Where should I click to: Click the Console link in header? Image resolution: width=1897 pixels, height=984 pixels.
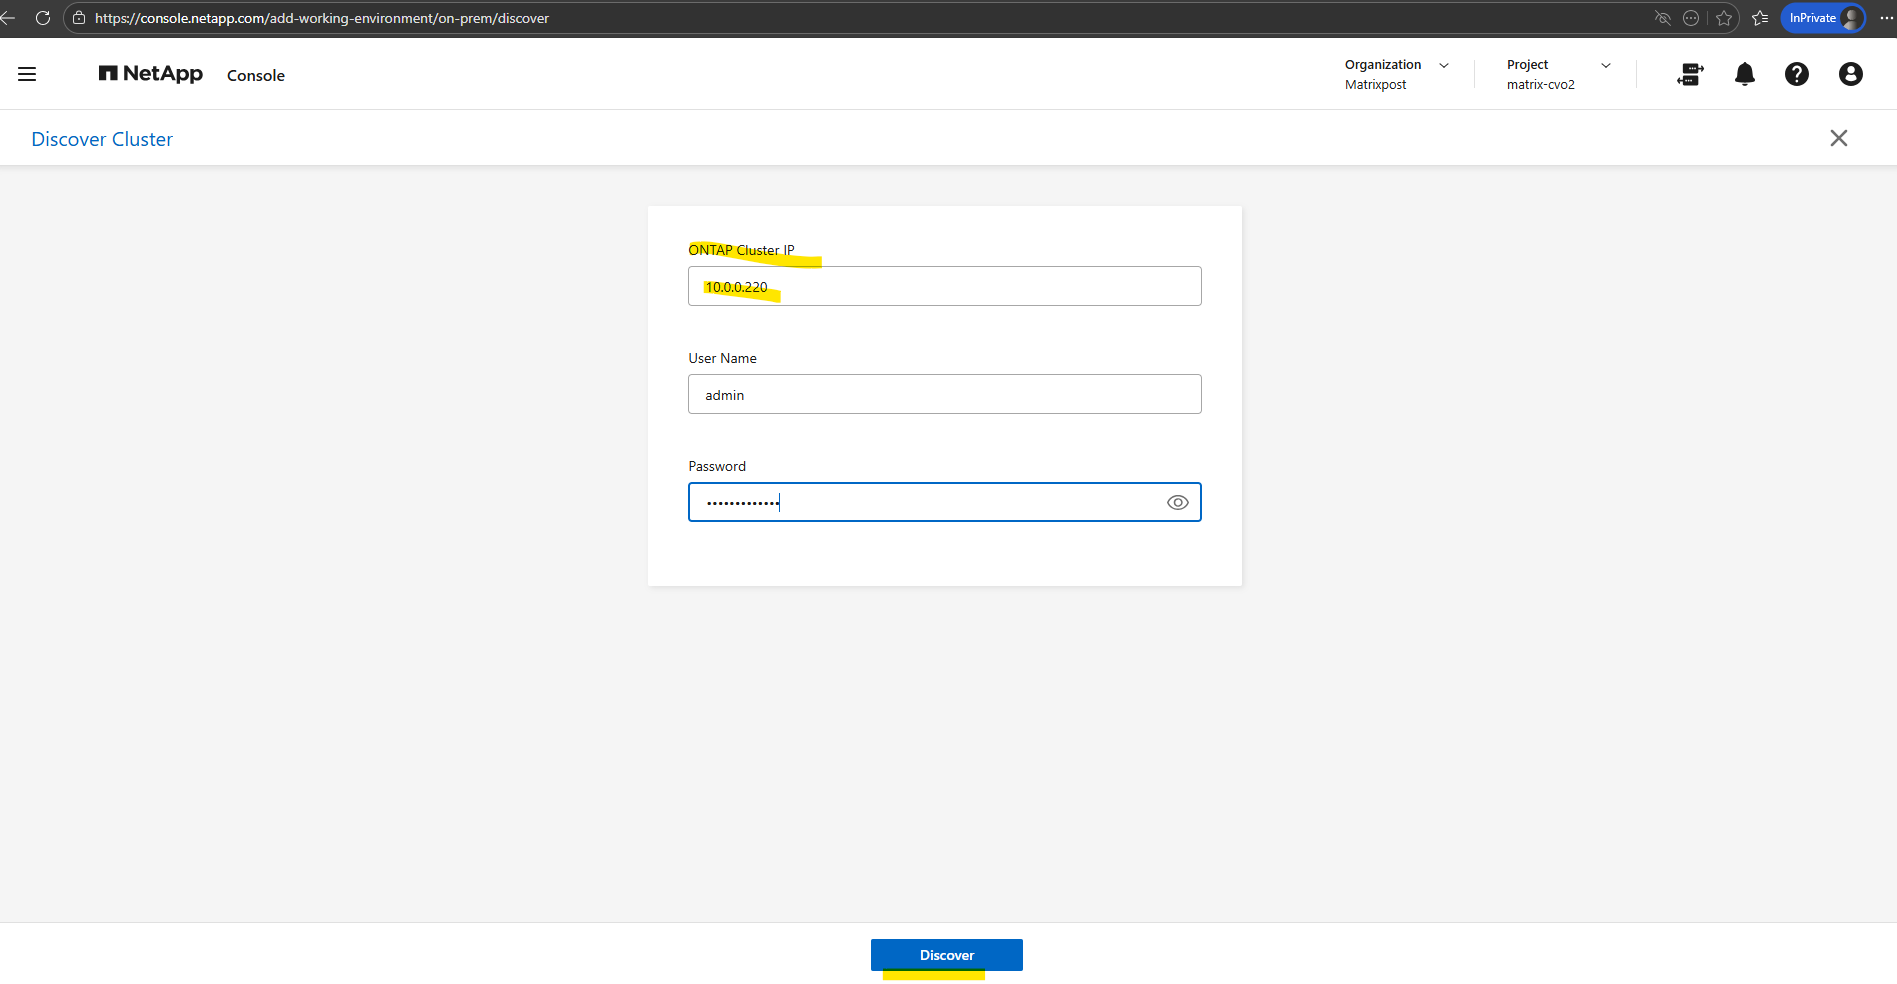256,75
